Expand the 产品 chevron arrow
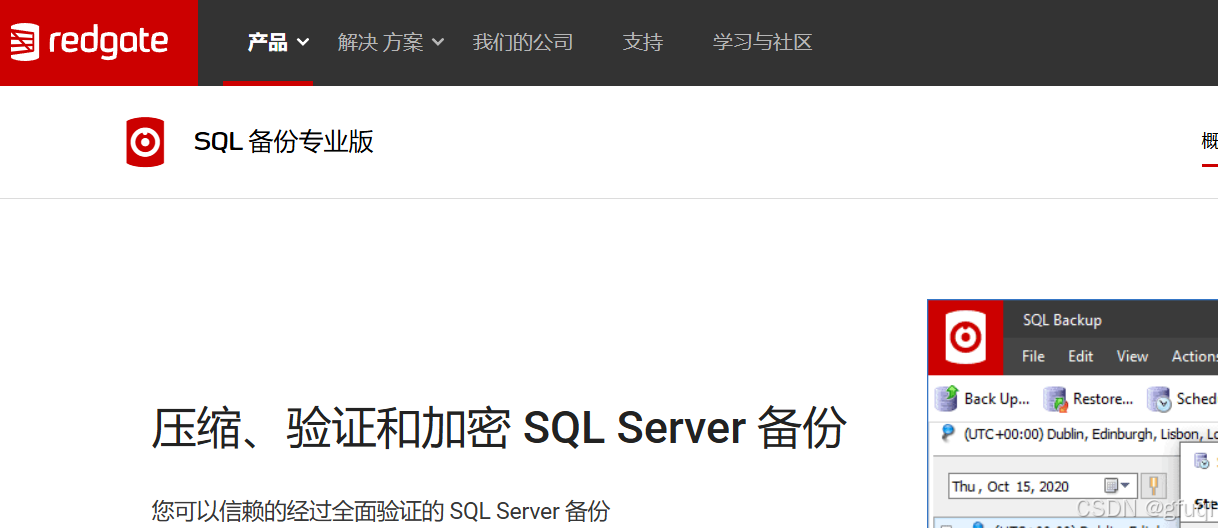 (303, 42)
